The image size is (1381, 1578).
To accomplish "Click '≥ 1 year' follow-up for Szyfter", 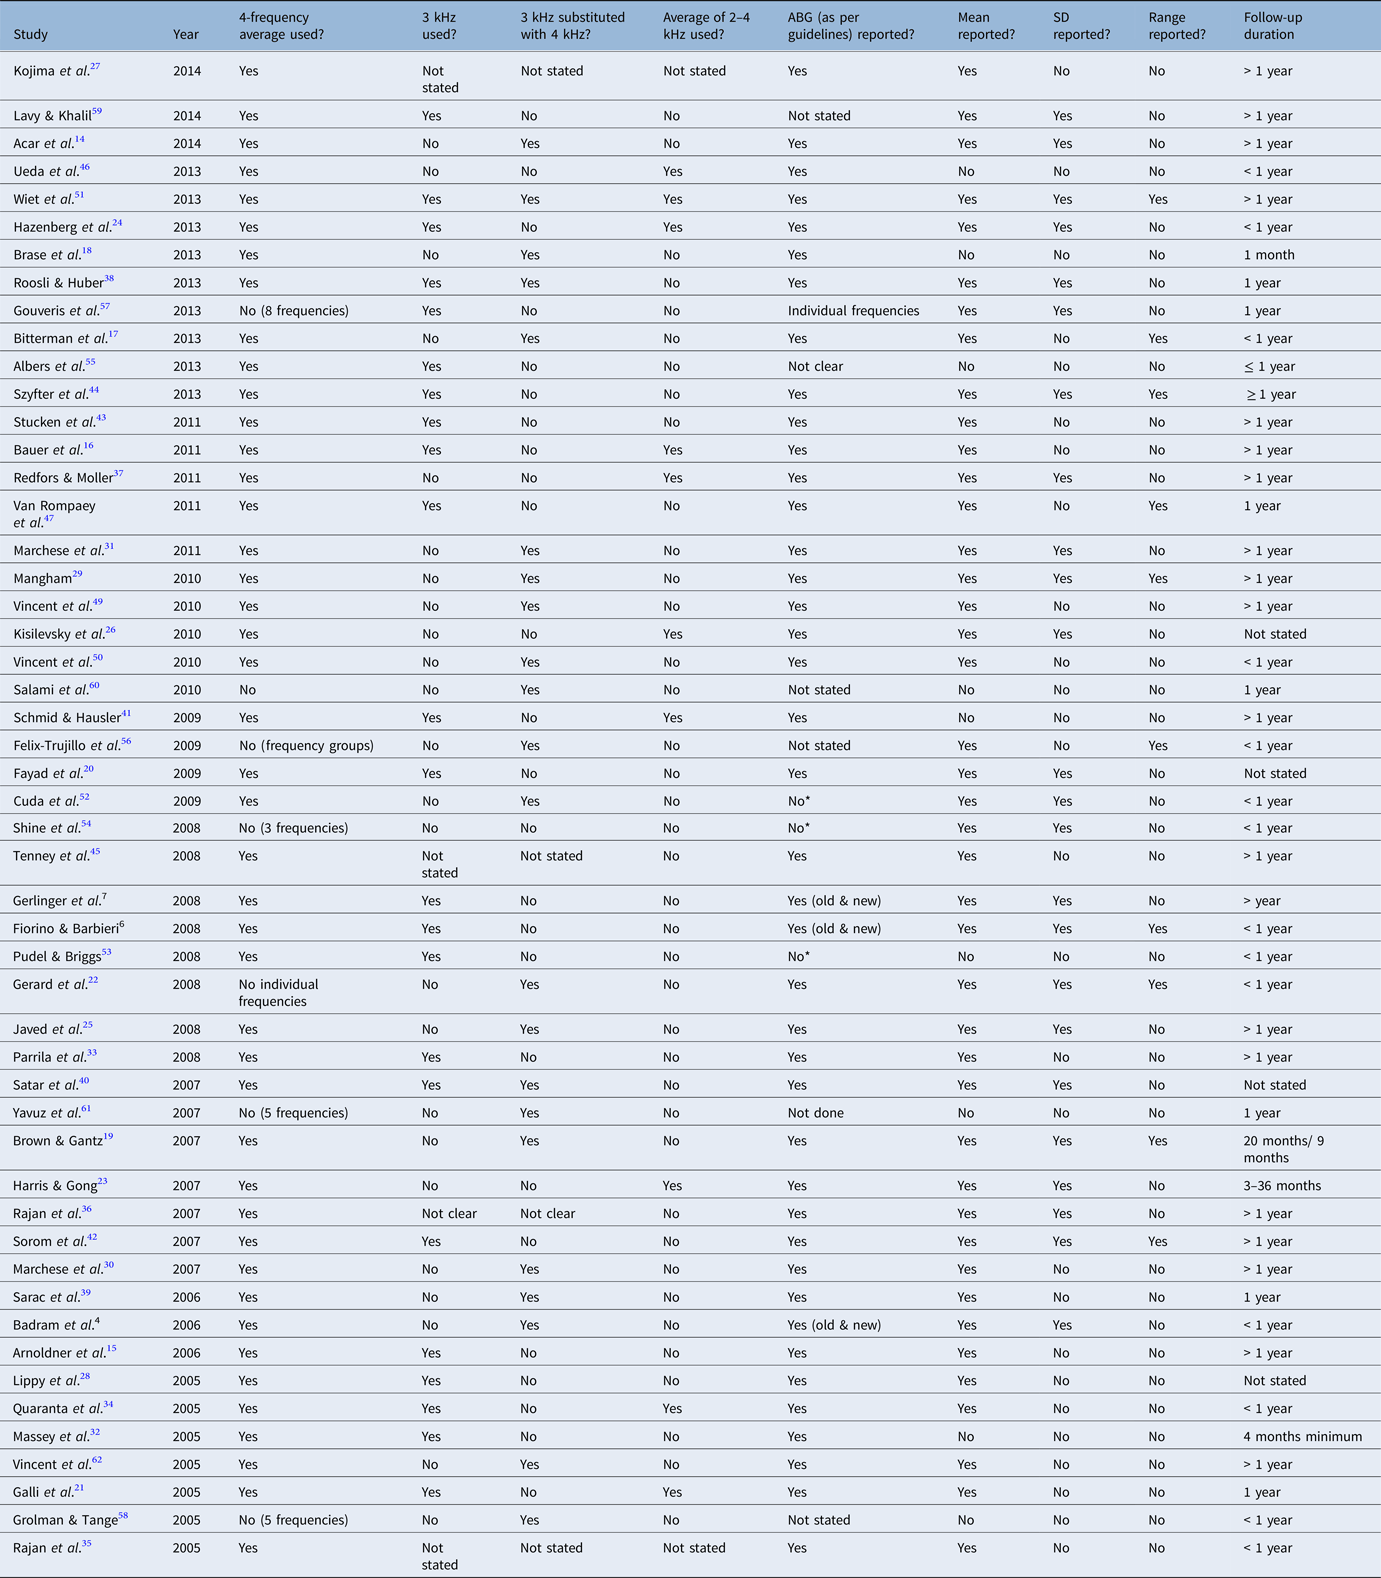I will point(1271,395).
